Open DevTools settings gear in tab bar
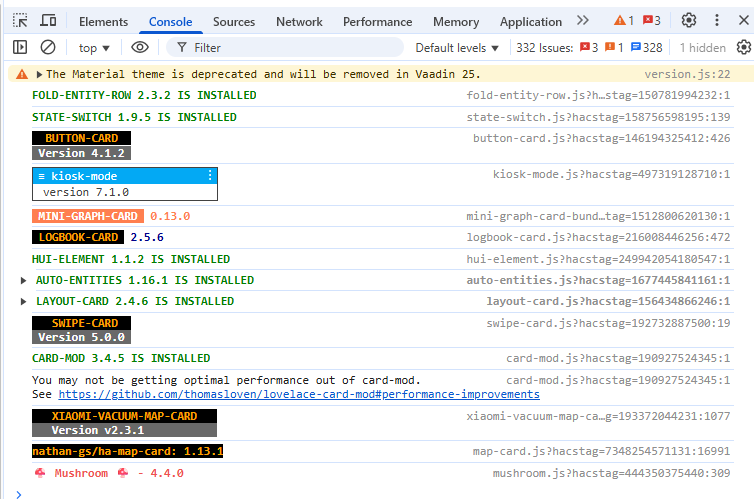The width and height of the screenshot is (754, 499). pyautogui.click(x=689, y=20)
